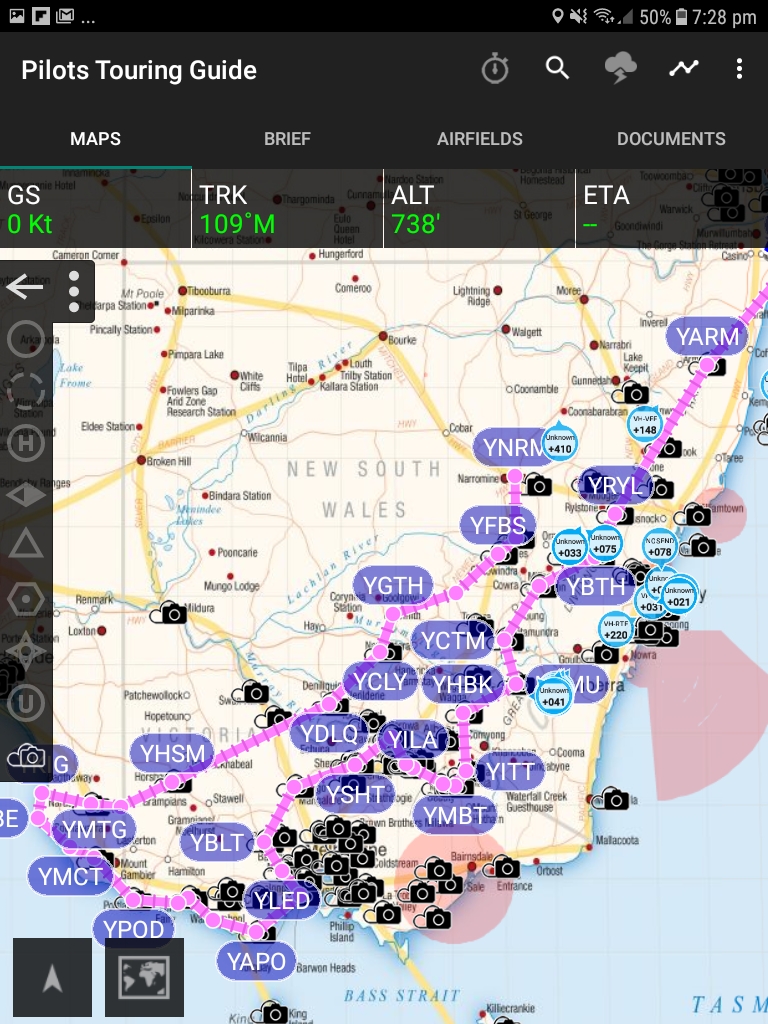
Task: Tap the Unknown +410 traffic marker
Action: click(x=560, y=443)
